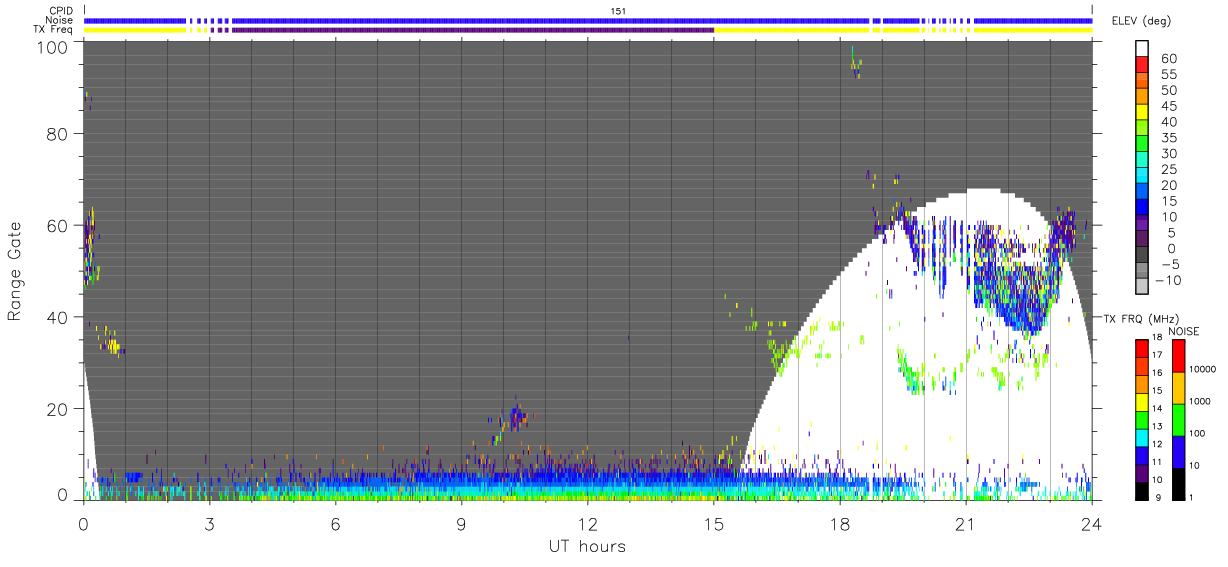
Task: Click x-axis tick label '18'
Action: pyautogui.click(x=839, y=524)
